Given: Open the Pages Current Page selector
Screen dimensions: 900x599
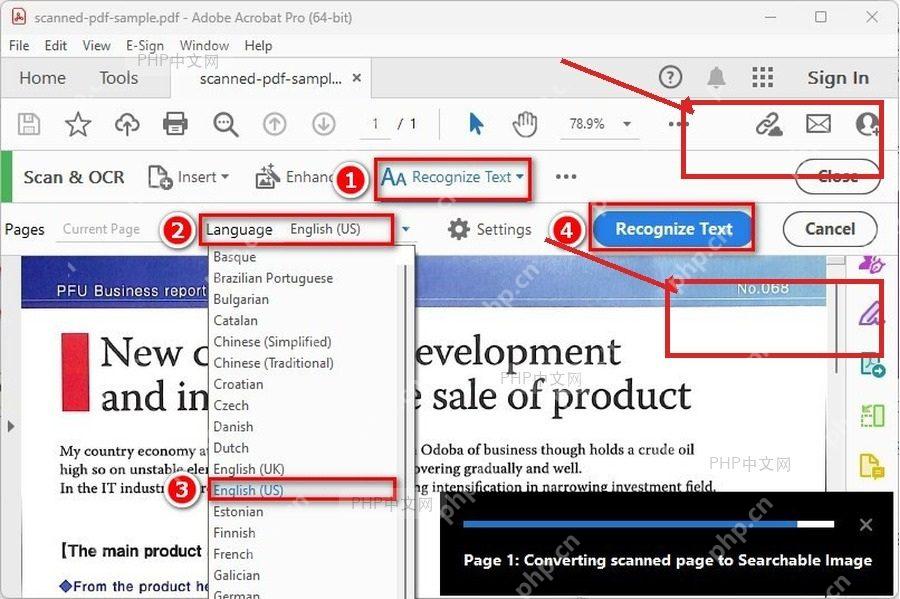Looking at the screenshot, I should coord(101,230).
